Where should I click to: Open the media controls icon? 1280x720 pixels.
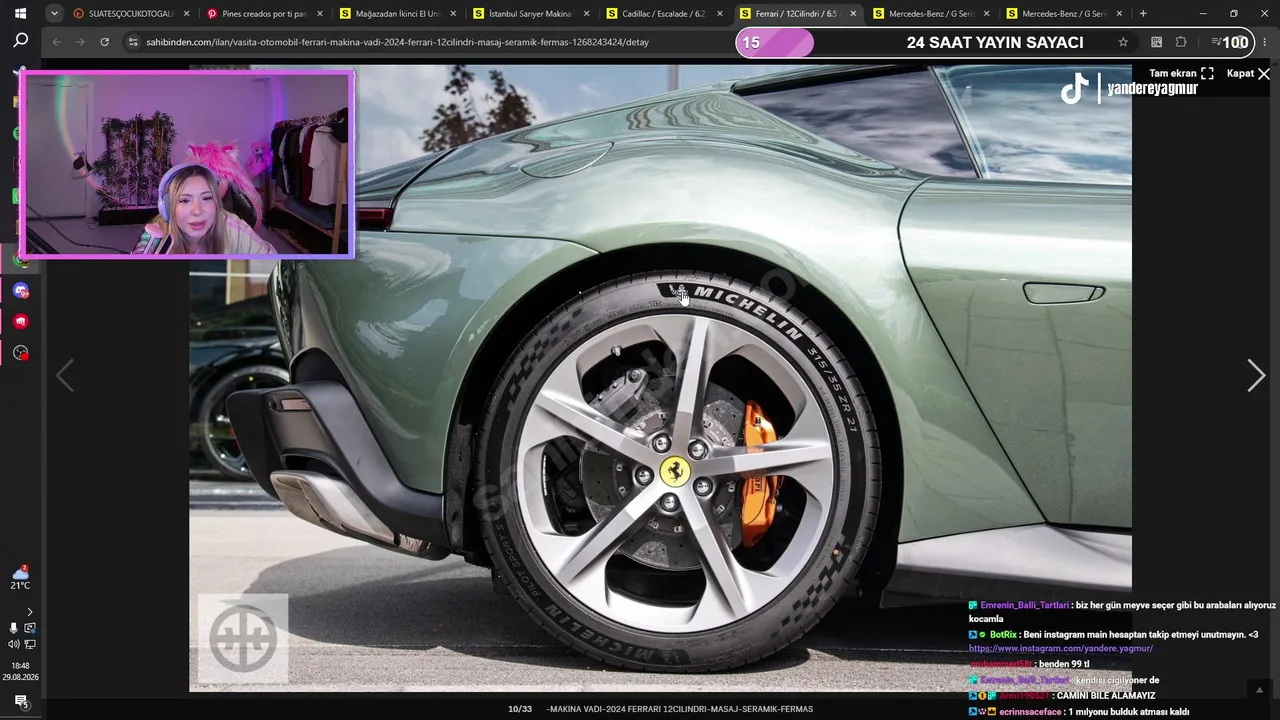[x=1215, y=42]
